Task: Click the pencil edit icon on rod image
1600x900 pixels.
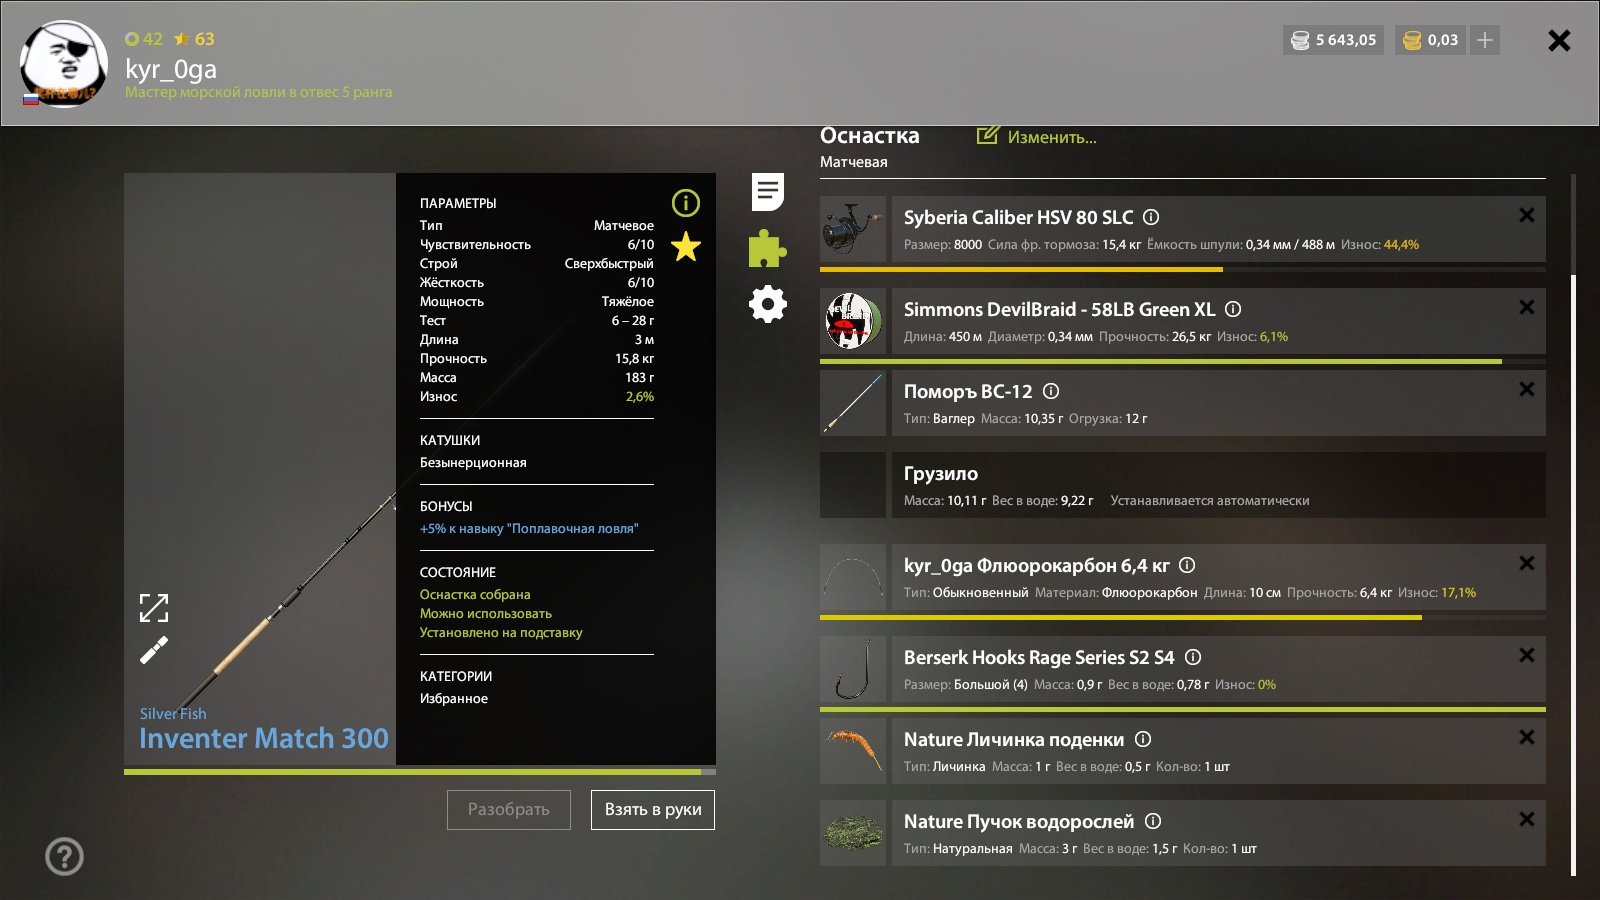Action: pyautogui.click(x=154, y=651)
